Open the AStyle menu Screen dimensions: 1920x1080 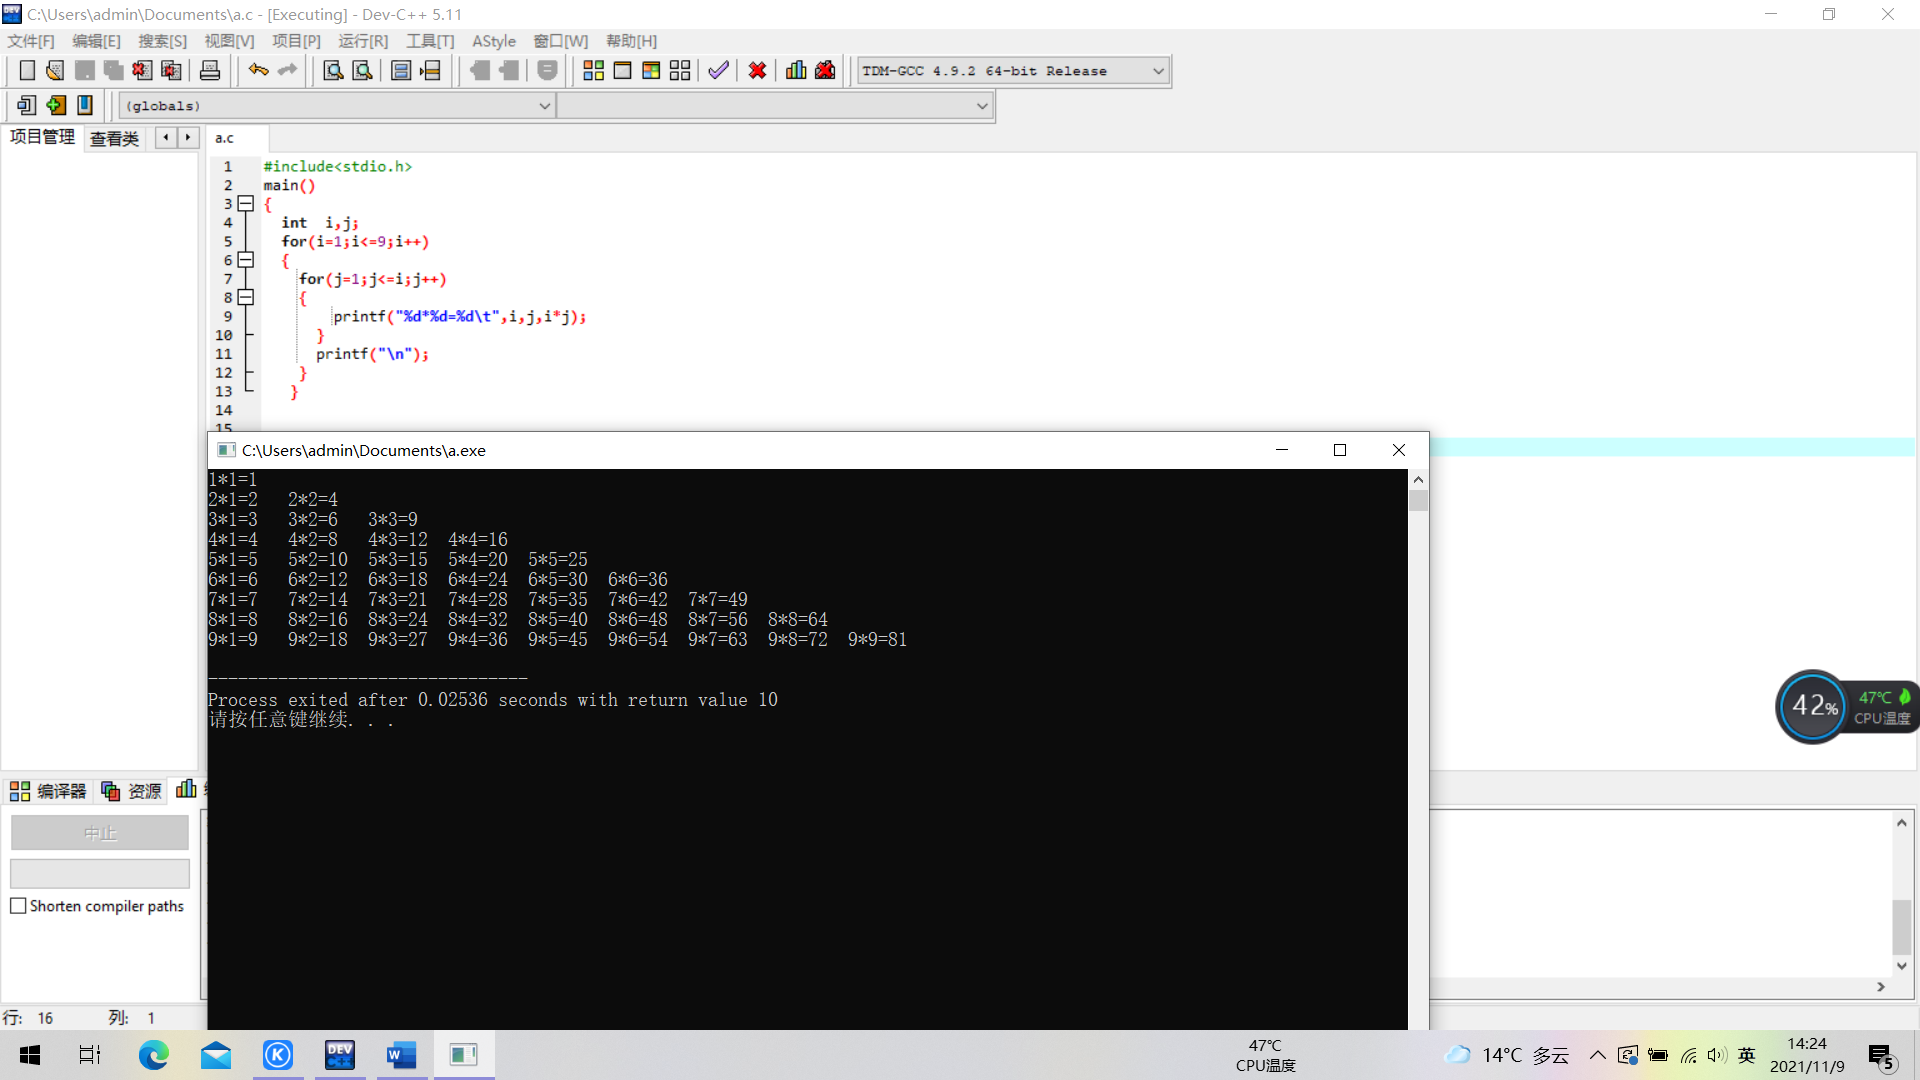point(493,41)
